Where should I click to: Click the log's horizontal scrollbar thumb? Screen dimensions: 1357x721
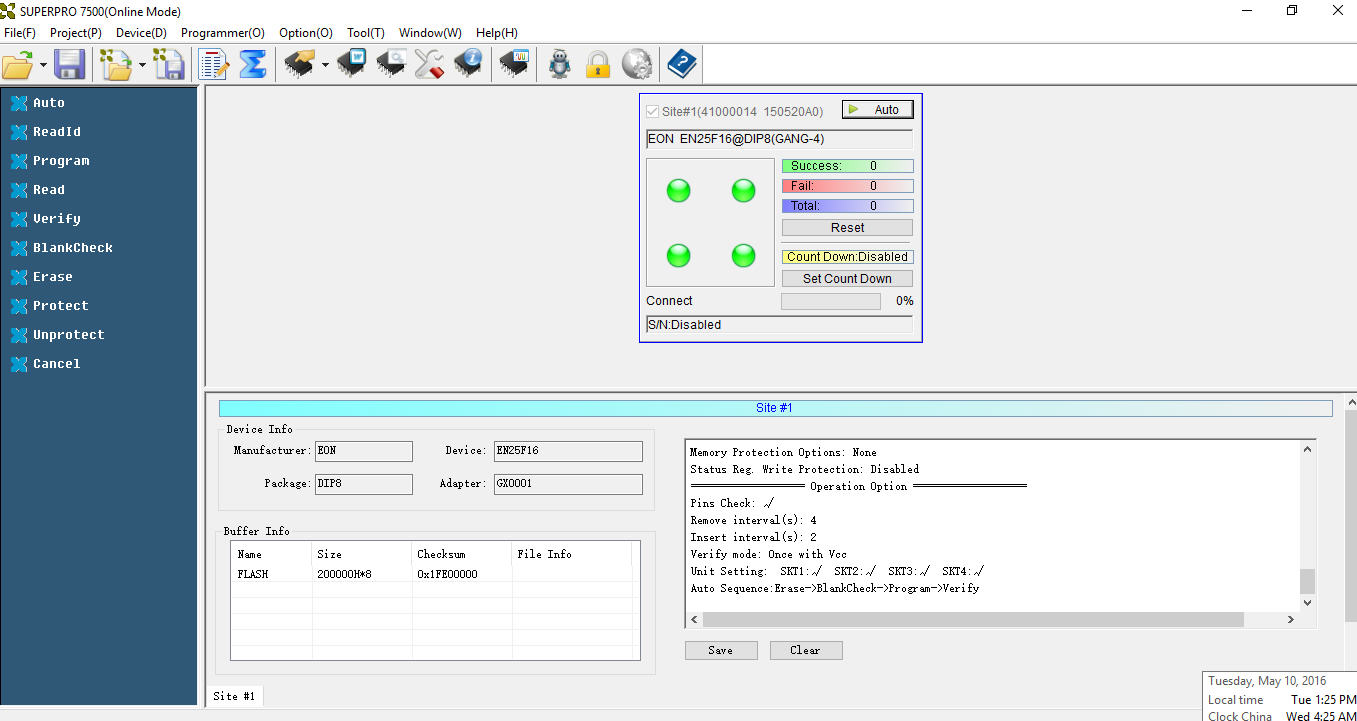pos(972,620)
